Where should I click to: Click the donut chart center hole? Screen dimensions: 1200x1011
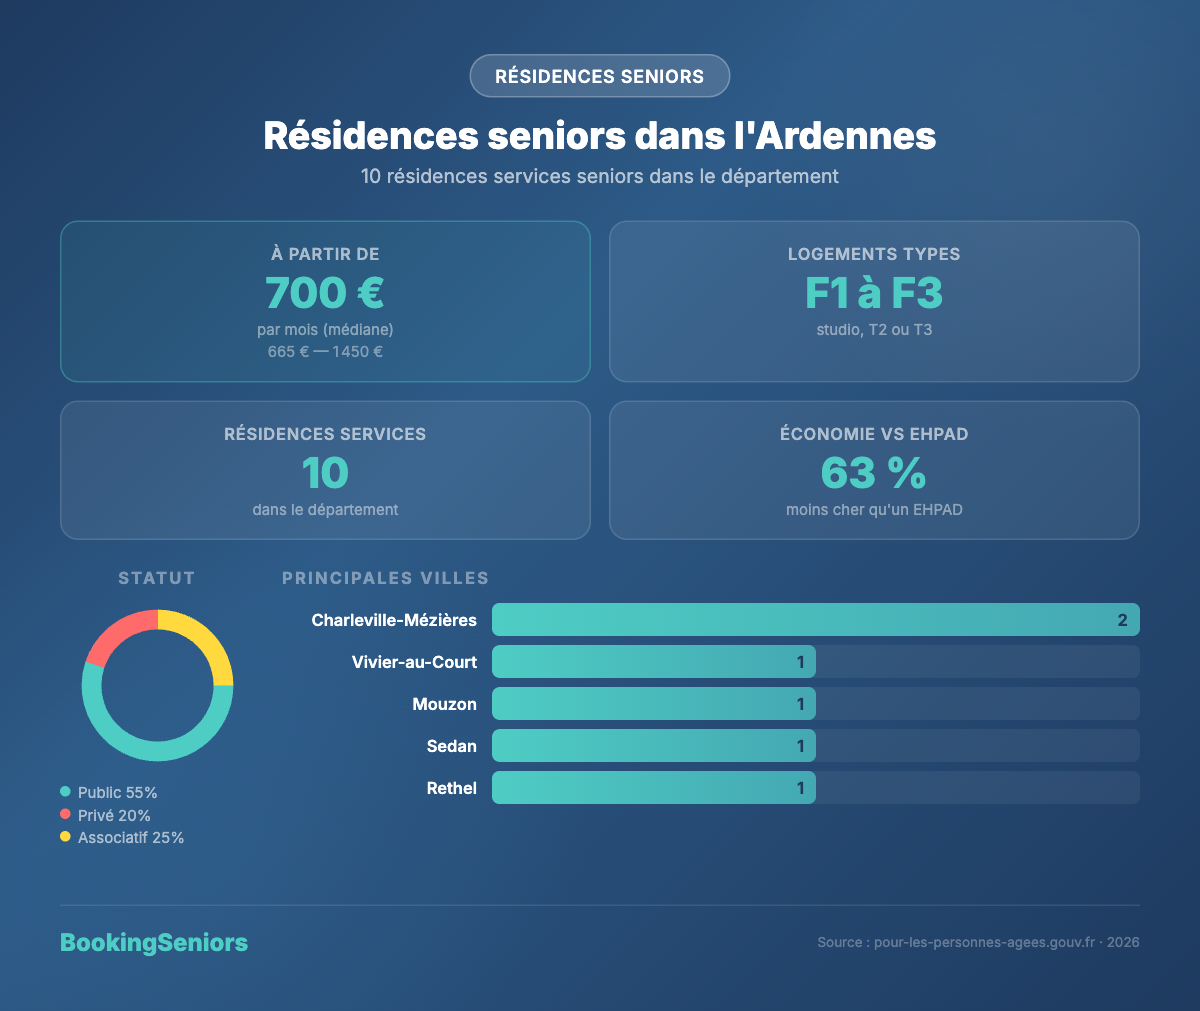tap(157, 685)
